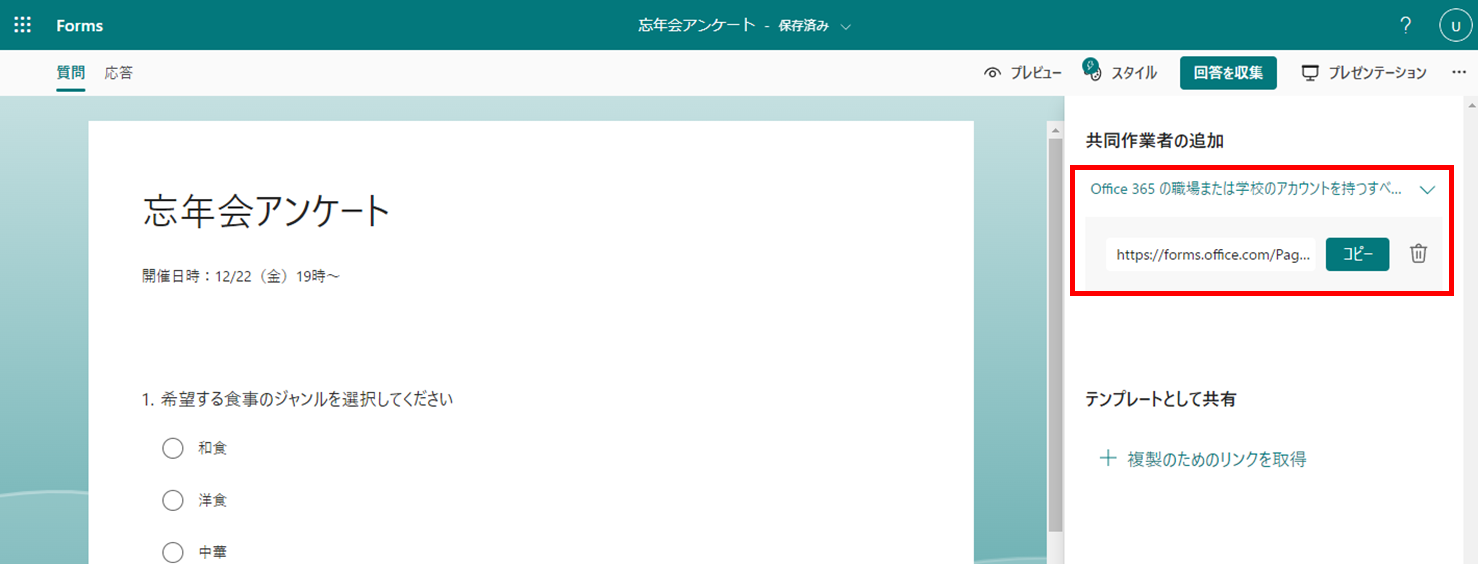The image size is (1478, 564).
Task: Select the 洋食 radio option
Action: pyautogui.click(x=173, y=500)
